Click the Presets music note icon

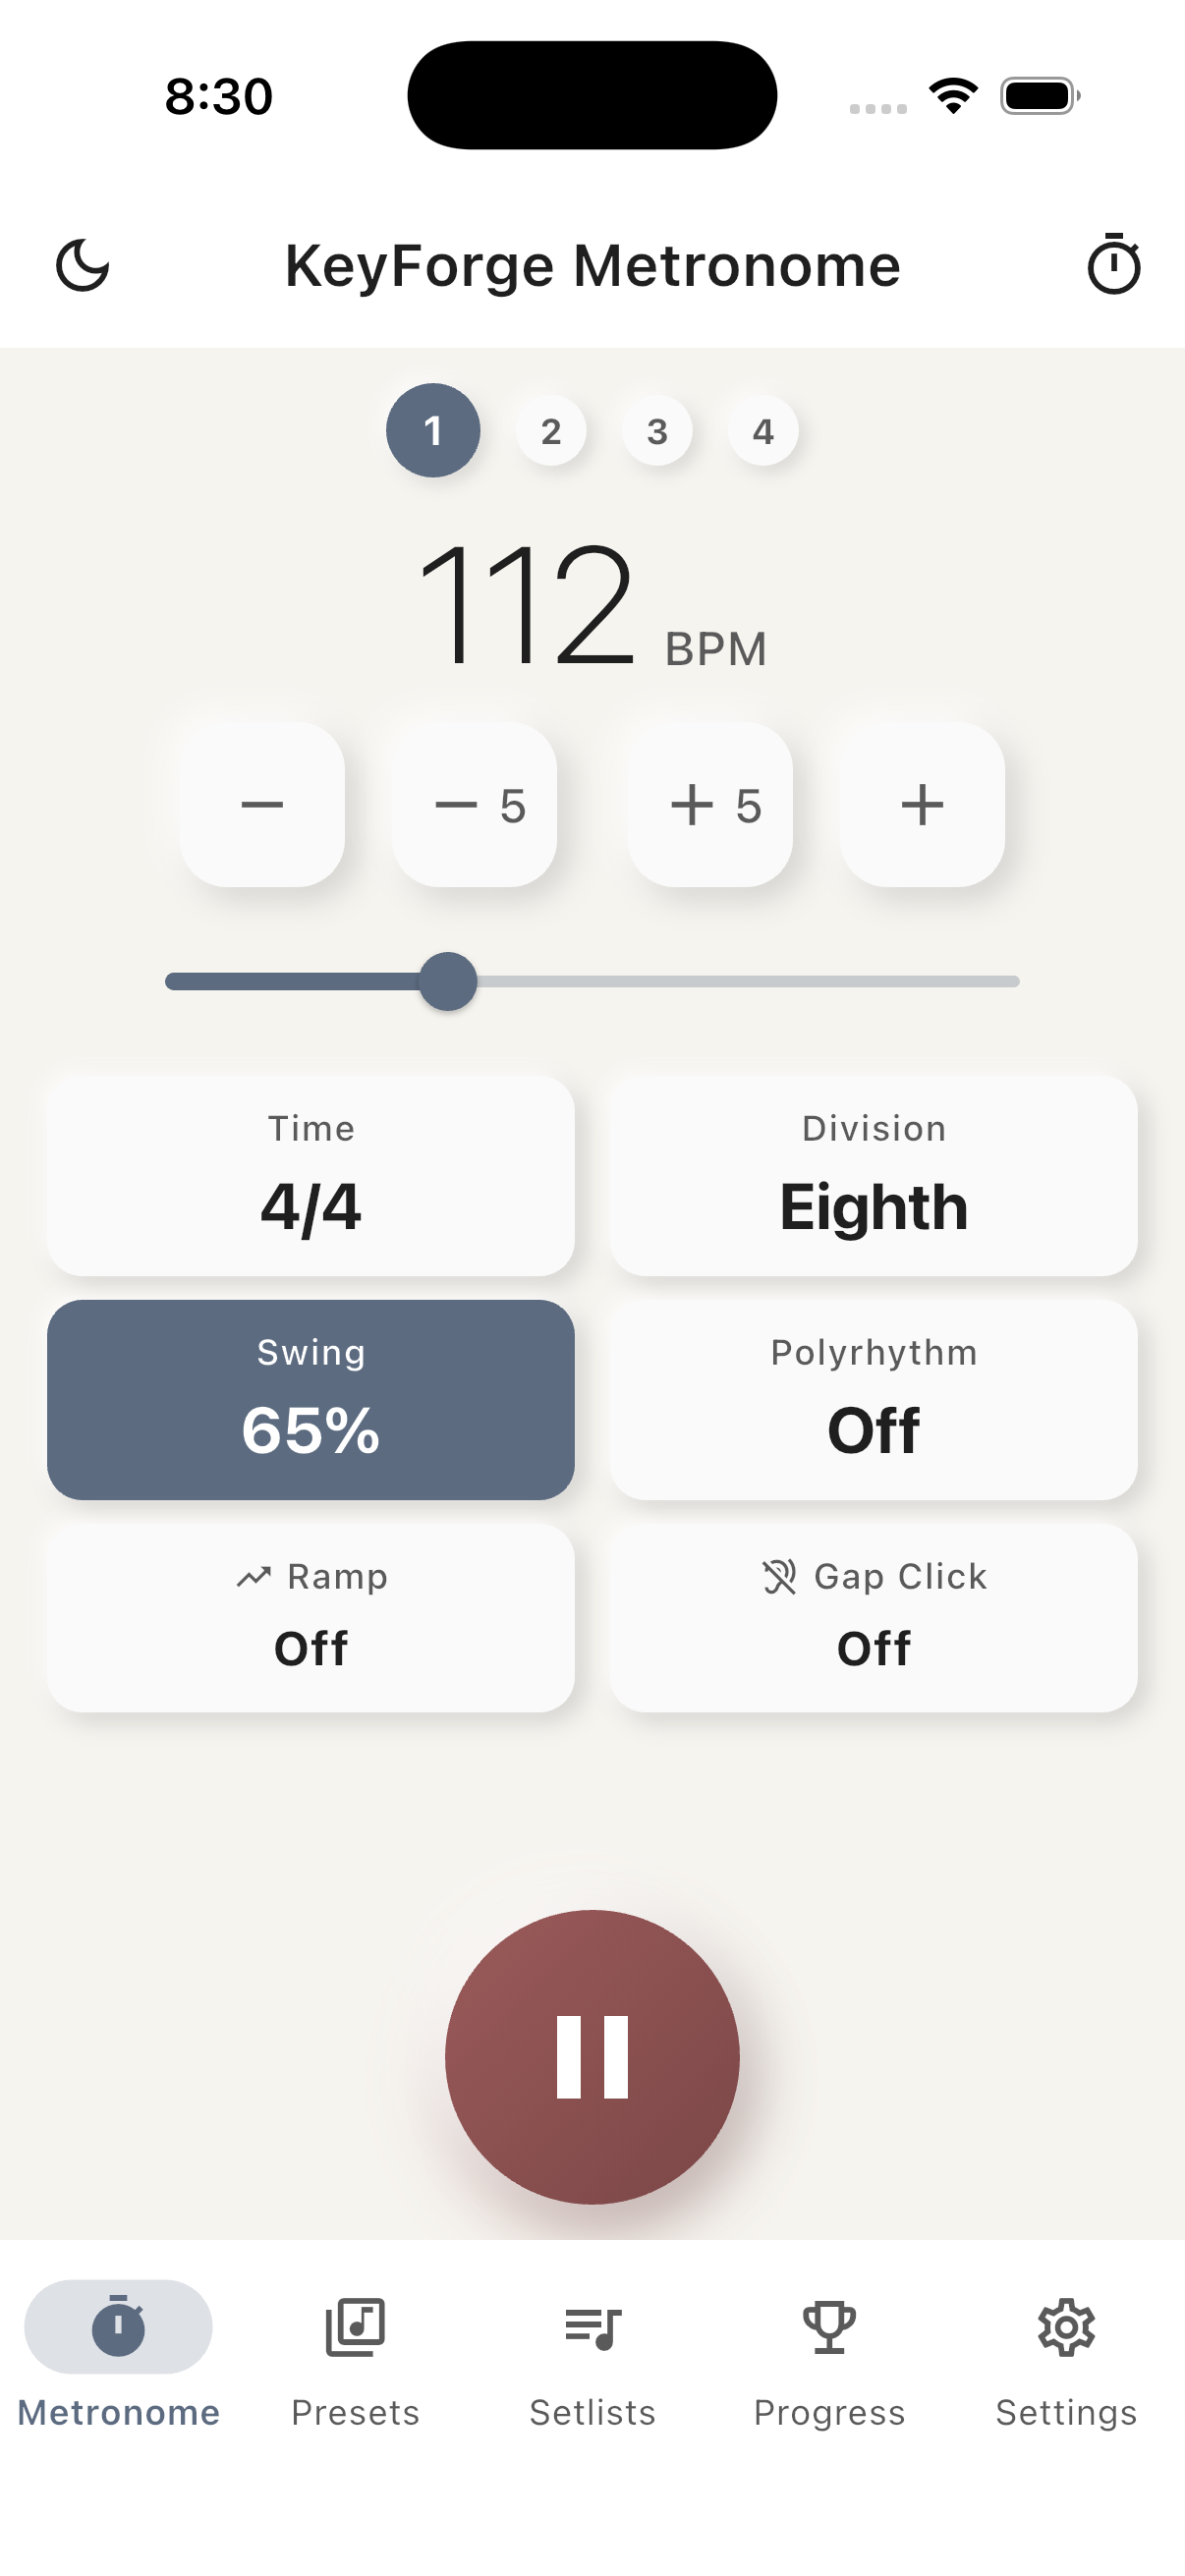pyautogui.click(x=355, y=2328)
